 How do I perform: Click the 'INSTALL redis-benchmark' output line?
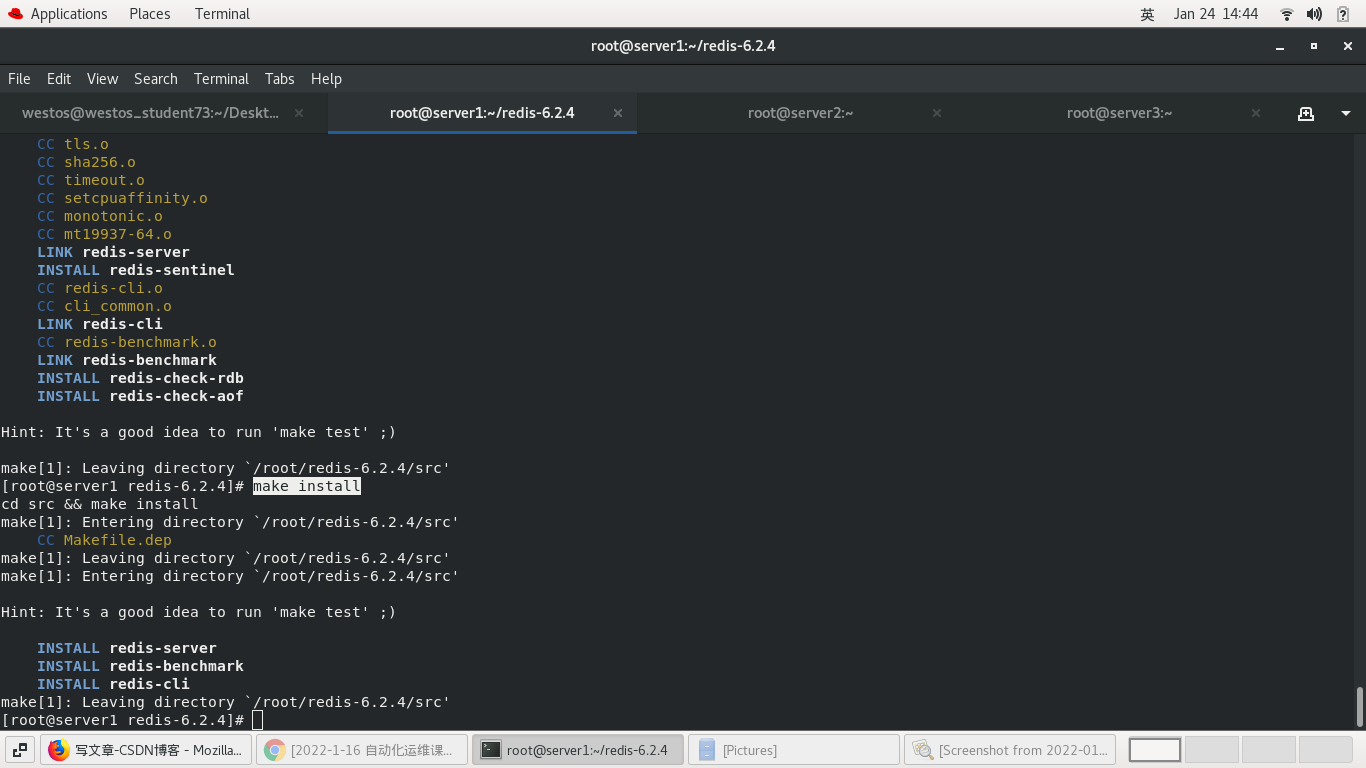coord(140,666)
